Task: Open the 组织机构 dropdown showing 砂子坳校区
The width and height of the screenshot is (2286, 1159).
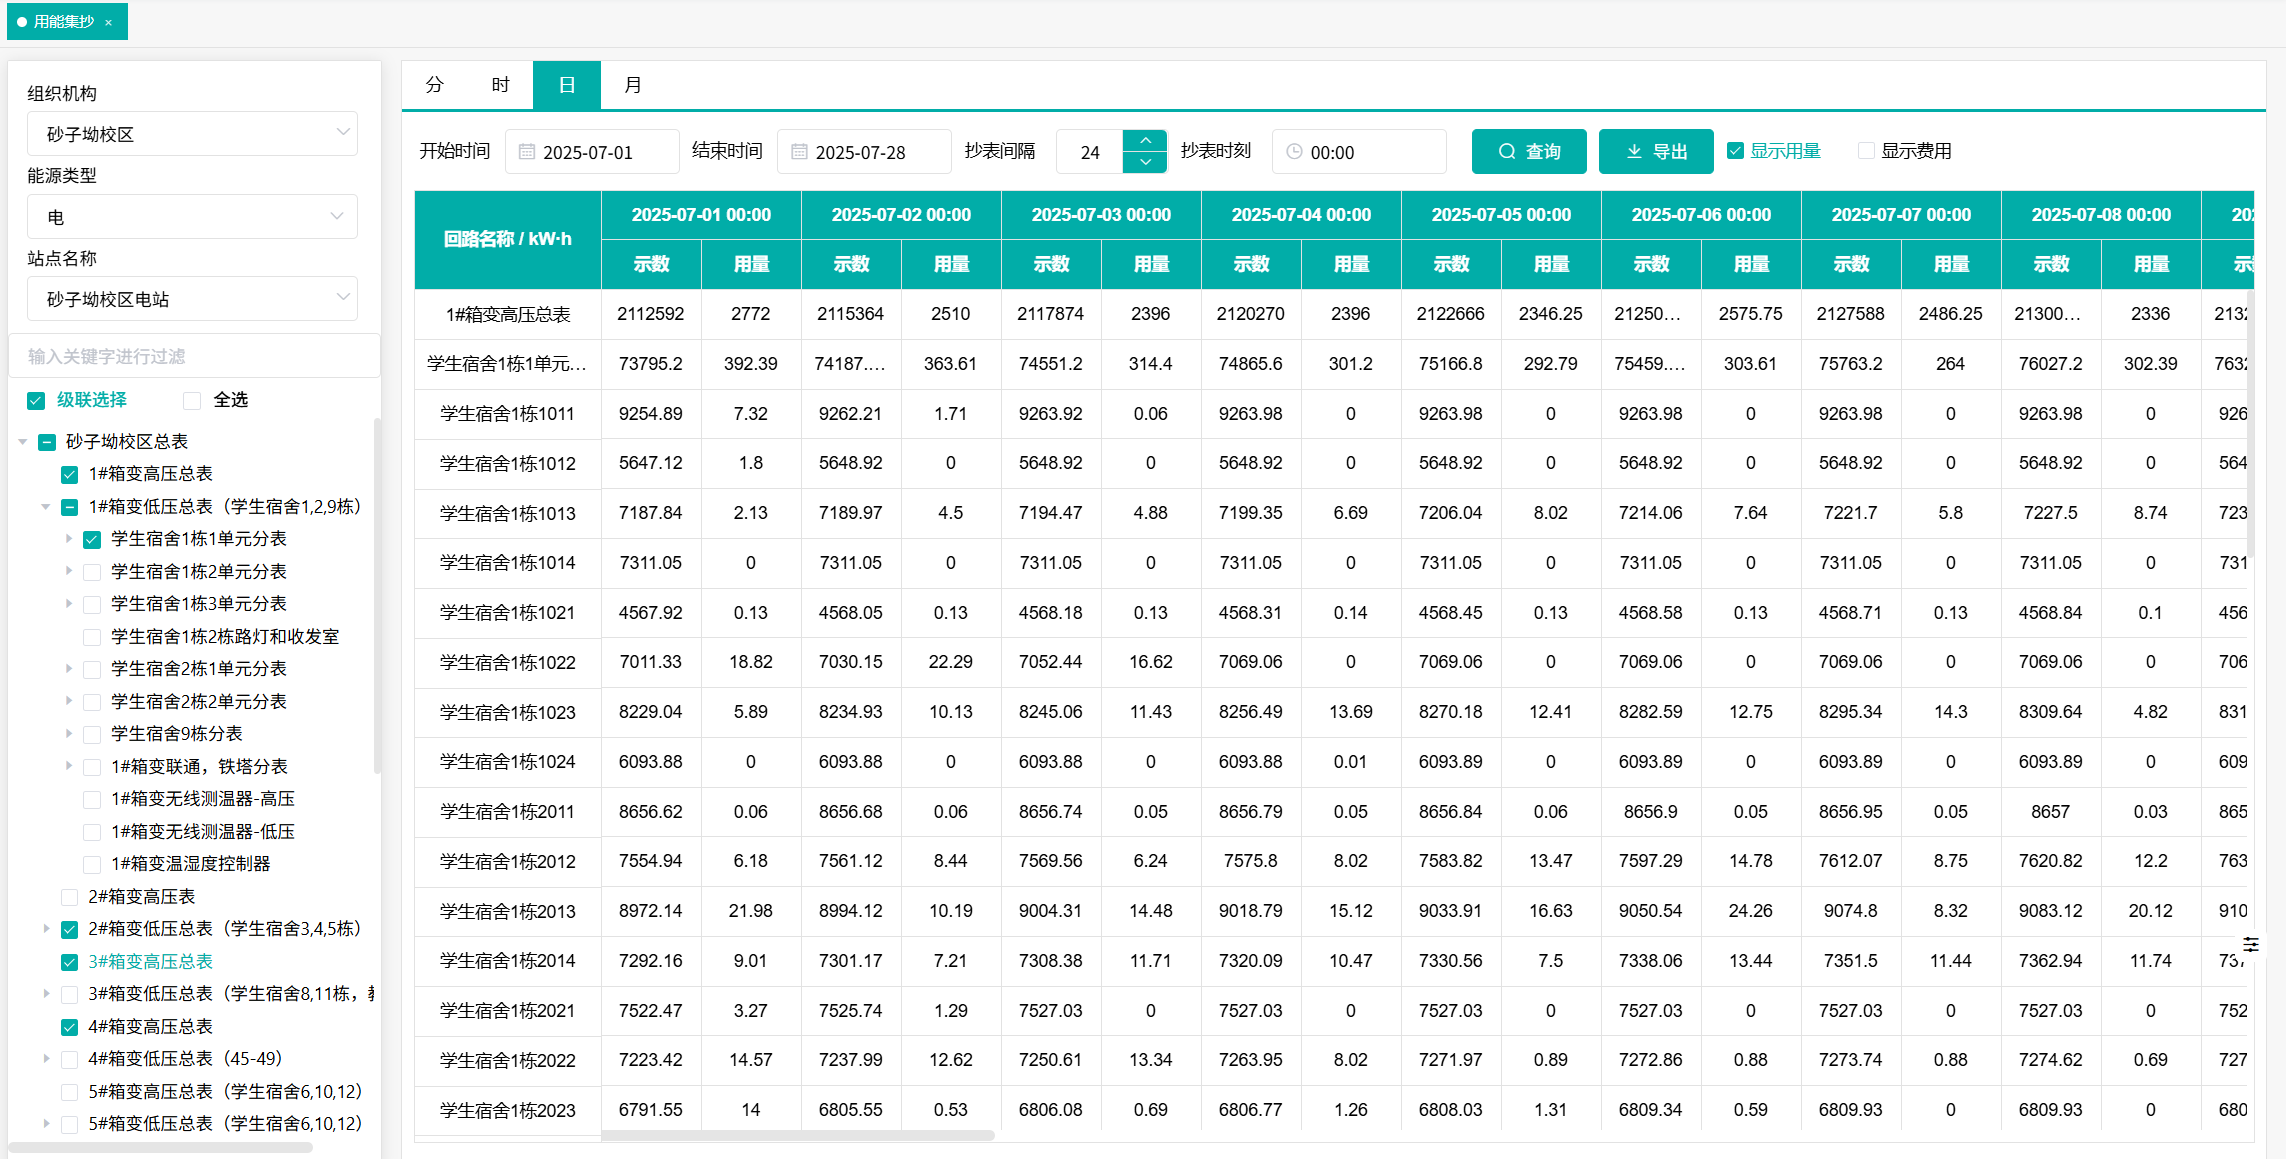Action: tap(192, 134)
